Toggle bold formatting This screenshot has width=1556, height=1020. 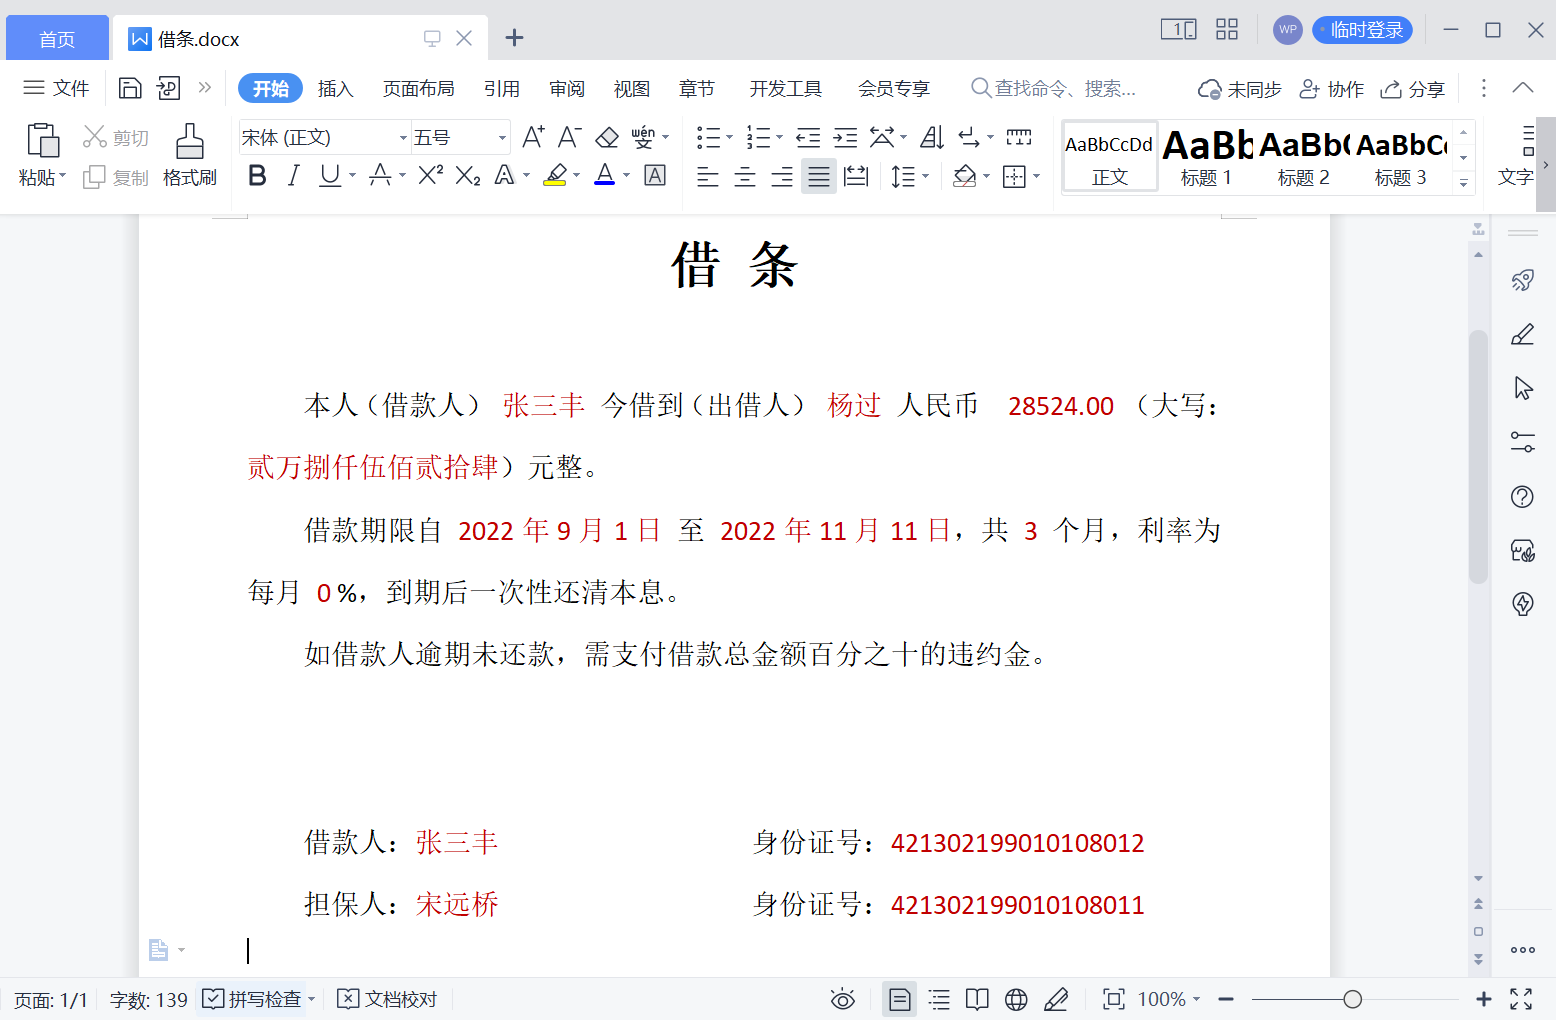tap(257, 176)
